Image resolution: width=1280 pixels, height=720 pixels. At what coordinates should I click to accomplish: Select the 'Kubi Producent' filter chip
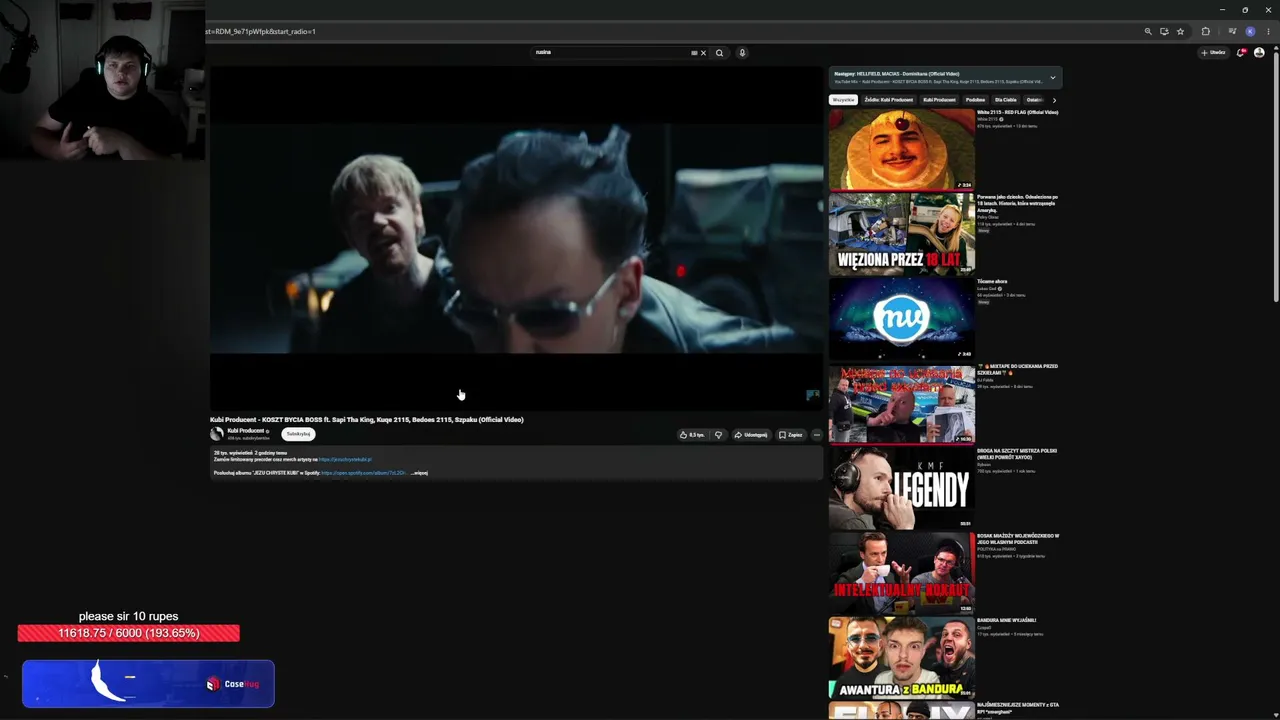tap(939, 100)
